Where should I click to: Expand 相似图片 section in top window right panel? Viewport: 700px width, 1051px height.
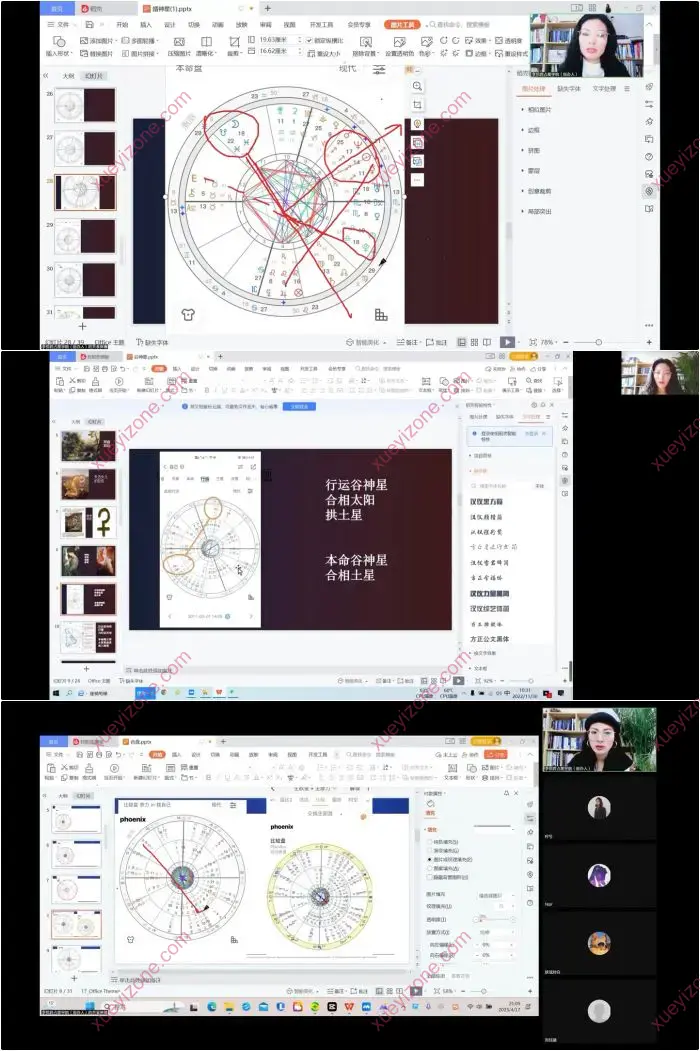(539, 109)
